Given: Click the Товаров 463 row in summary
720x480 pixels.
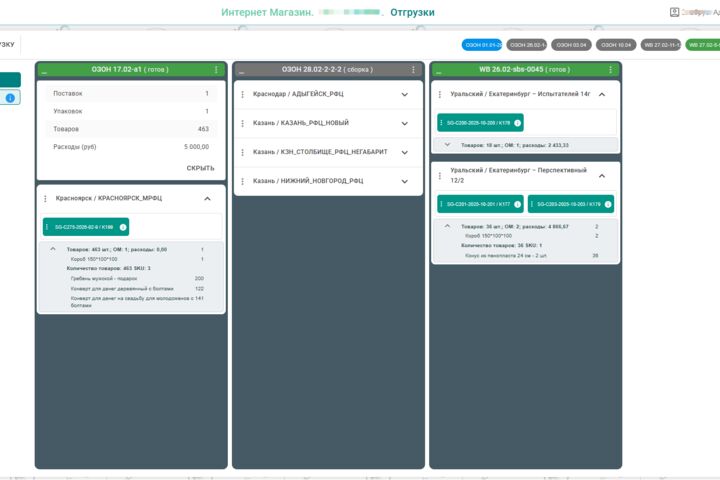Looking at the screenshot, I should tap(131, 129).
